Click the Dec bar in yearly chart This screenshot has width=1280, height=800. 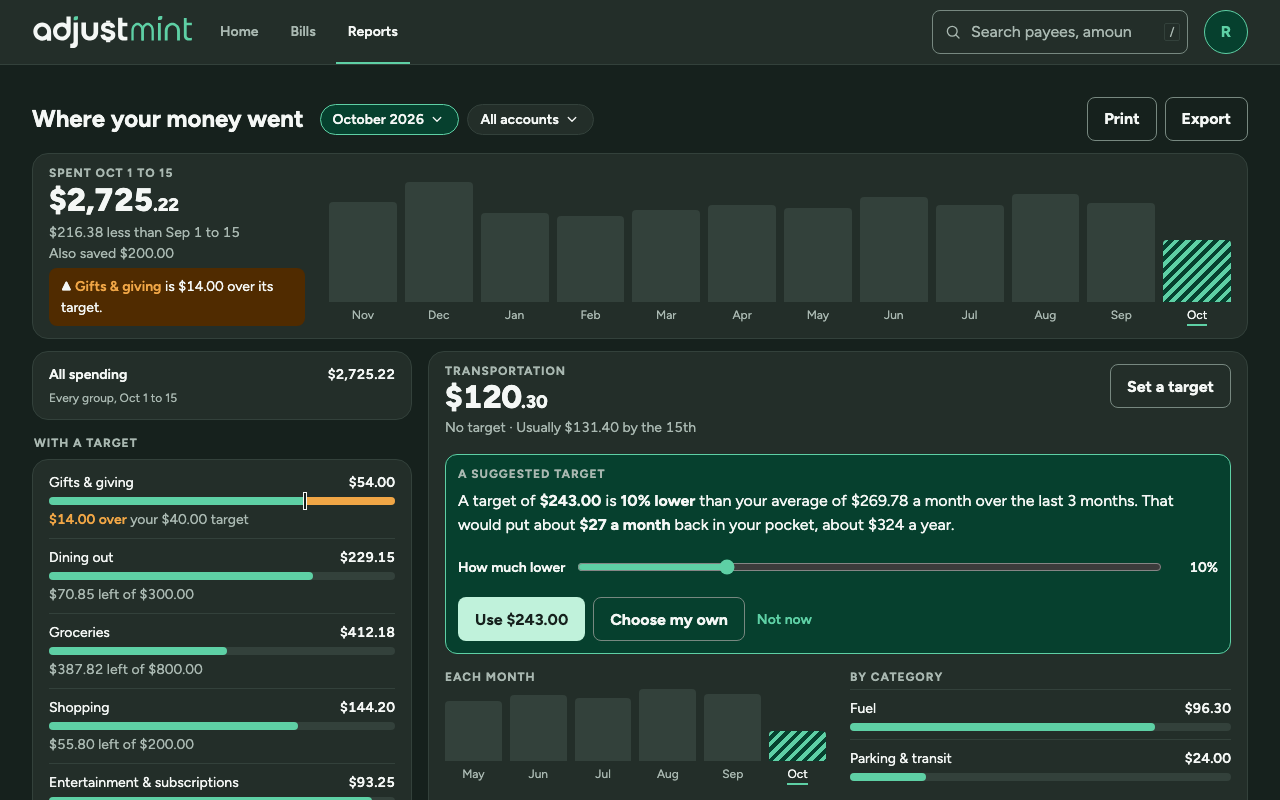[x=439, y=242]
